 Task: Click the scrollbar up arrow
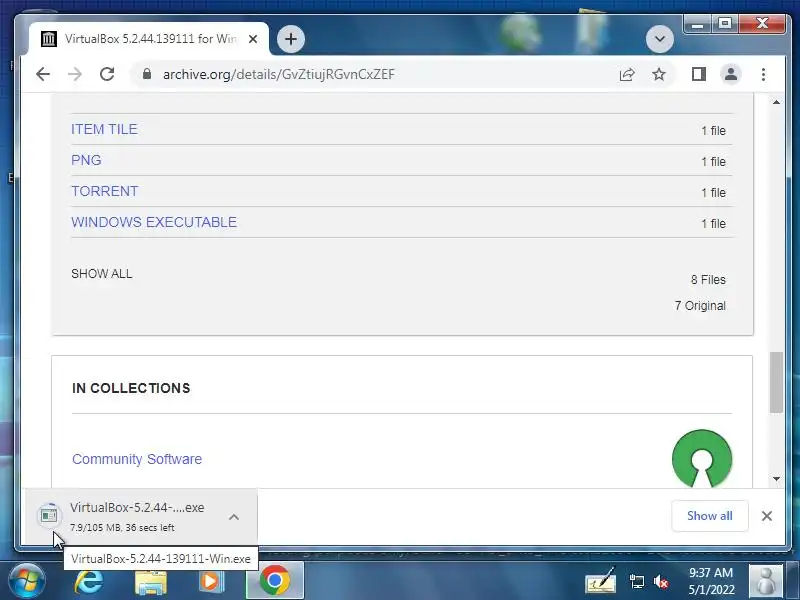tap(776, 103)
